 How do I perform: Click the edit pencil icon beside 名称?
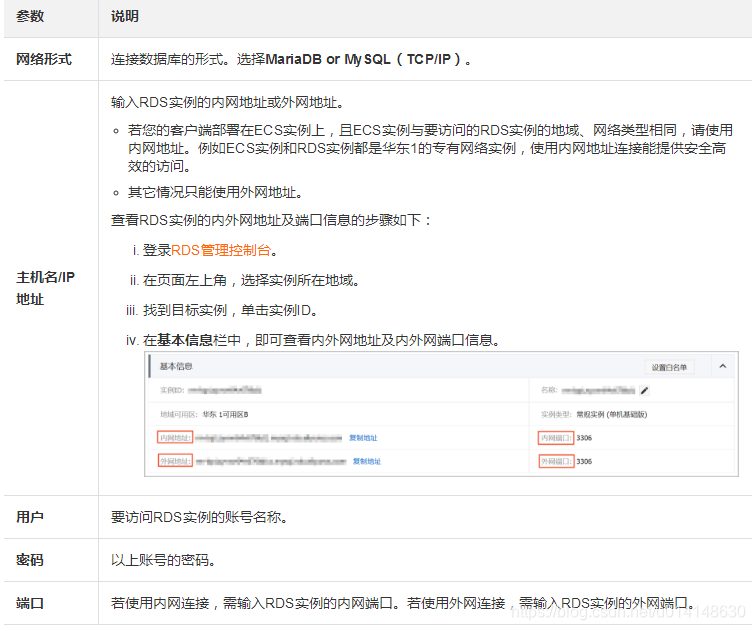(x=644, y=391)
